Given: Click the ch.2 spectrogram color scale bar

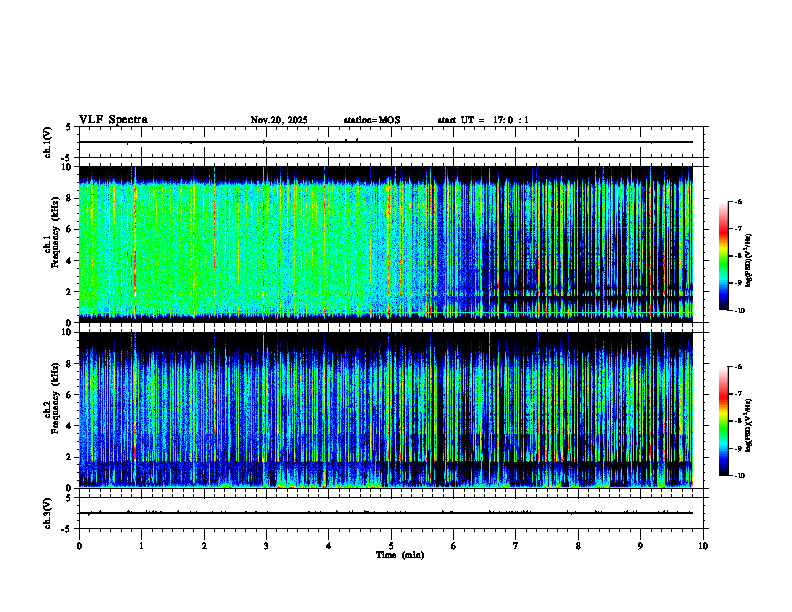Looking at the screenshot, I should (x=724, y=421).
